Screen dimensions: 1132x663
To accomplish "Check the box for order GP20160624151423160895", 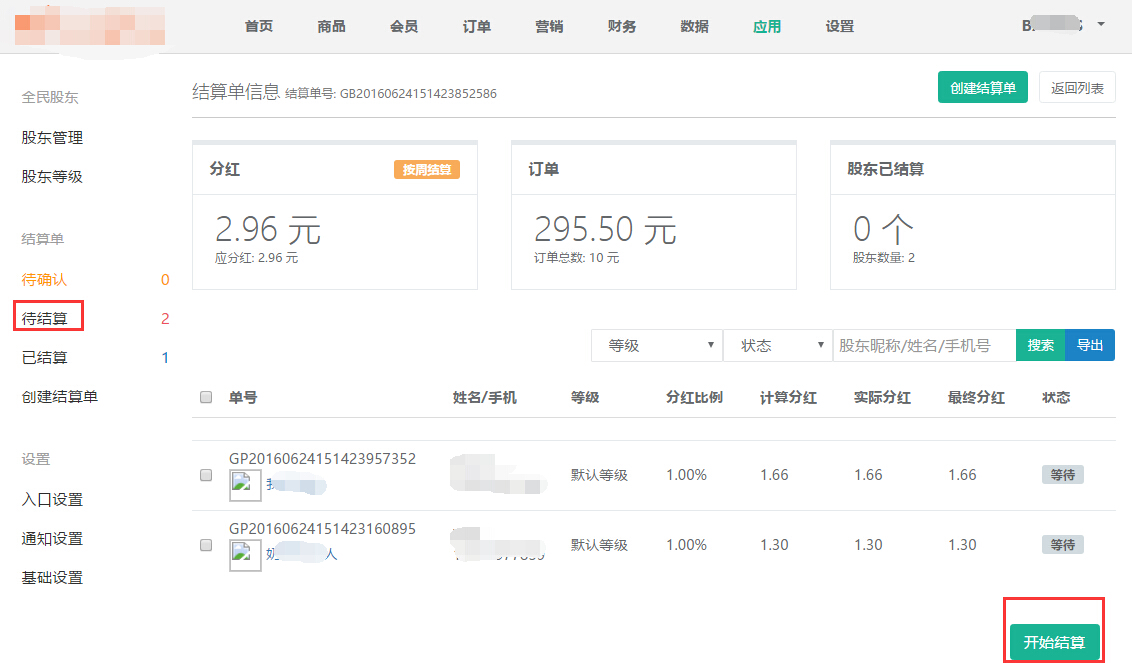I will pyautogui.click(x=206, y=545).
